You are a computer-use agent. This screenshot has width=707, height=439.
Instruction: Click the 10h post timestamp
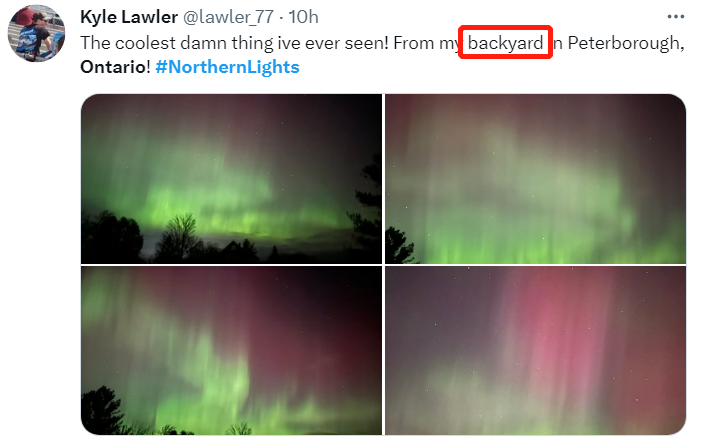click(303, 17)
